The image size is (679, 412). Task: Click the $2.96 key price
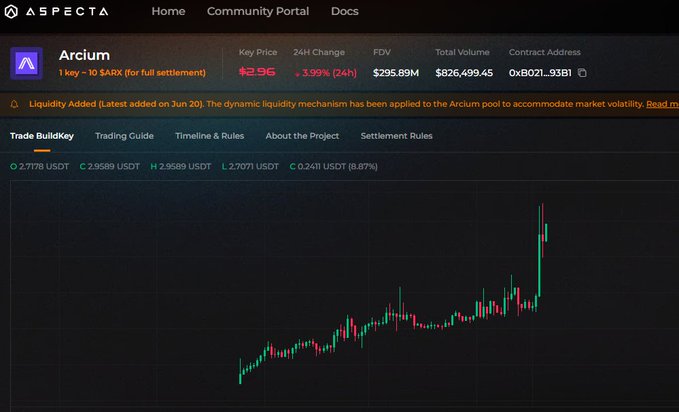point(257,72)
